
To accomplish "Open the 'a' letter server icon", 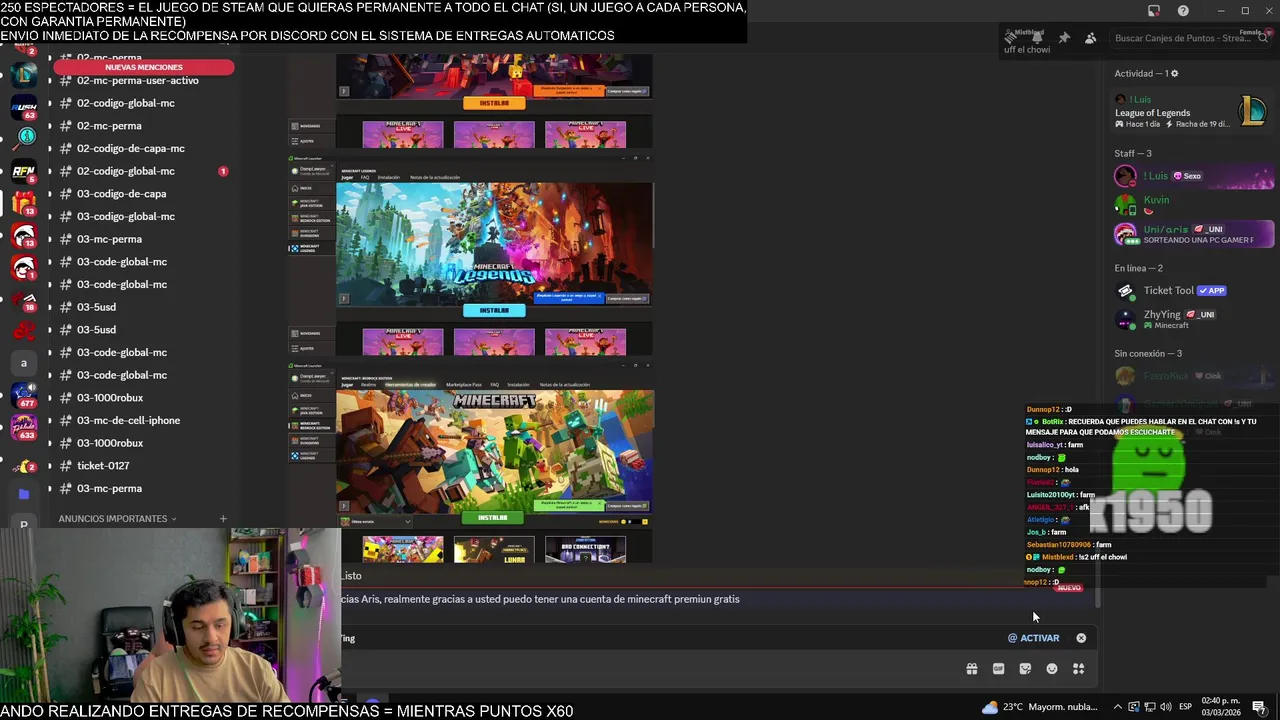I will click(23, 363).
